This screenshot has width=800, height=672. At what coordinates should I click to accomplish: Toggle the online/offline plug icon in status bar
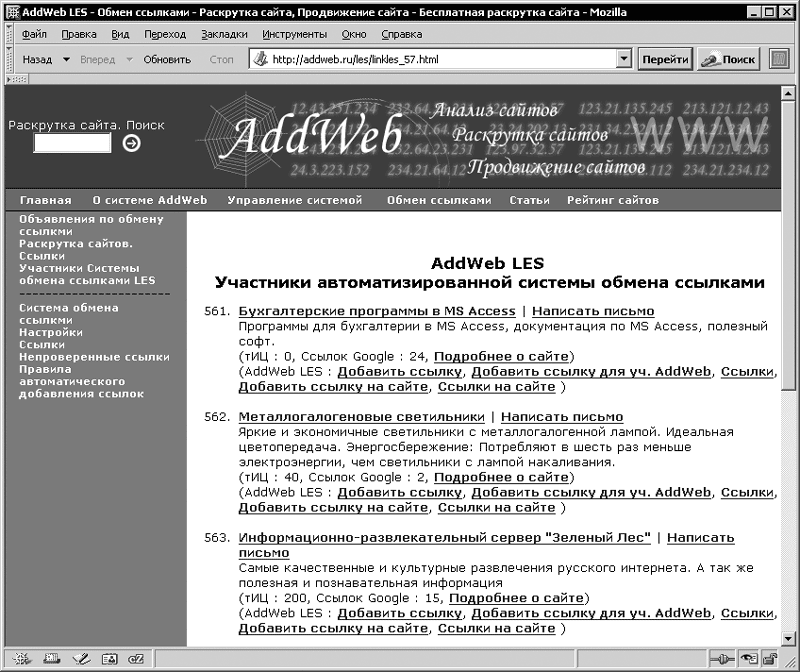pos(722,660)
